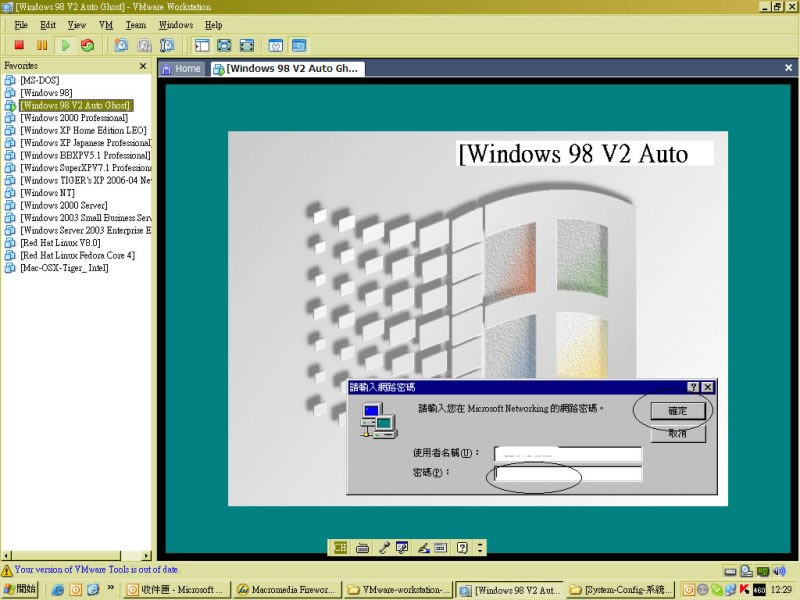Click the take snapshot toolbar icon
This screenshot has width=800, height=600.
[121, 45]
